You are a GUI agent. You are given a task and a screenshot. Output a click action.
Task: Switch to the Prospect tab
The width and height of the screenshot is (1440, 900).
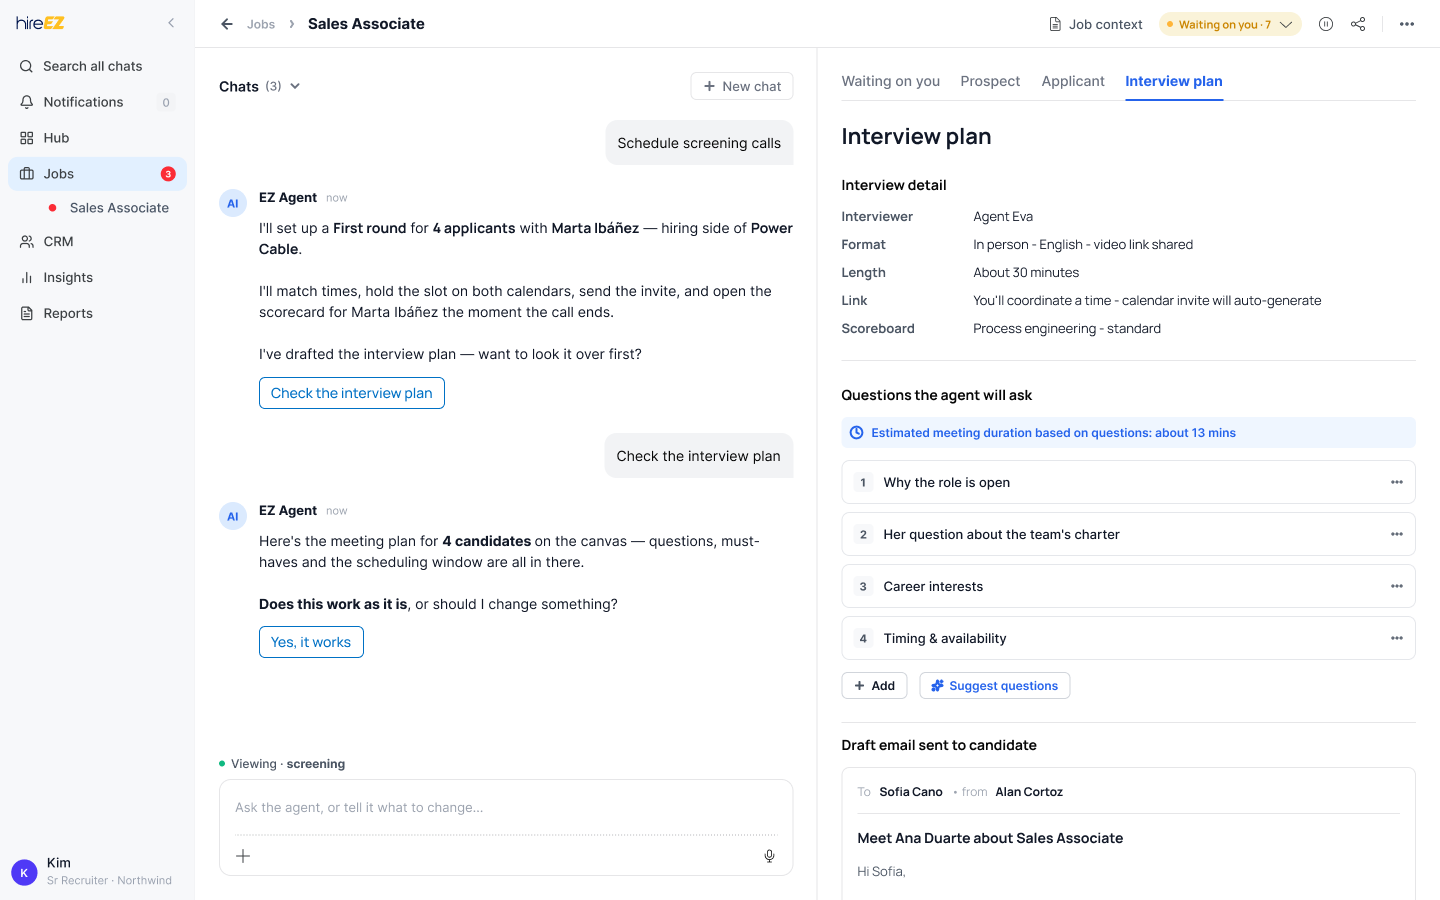990,81
